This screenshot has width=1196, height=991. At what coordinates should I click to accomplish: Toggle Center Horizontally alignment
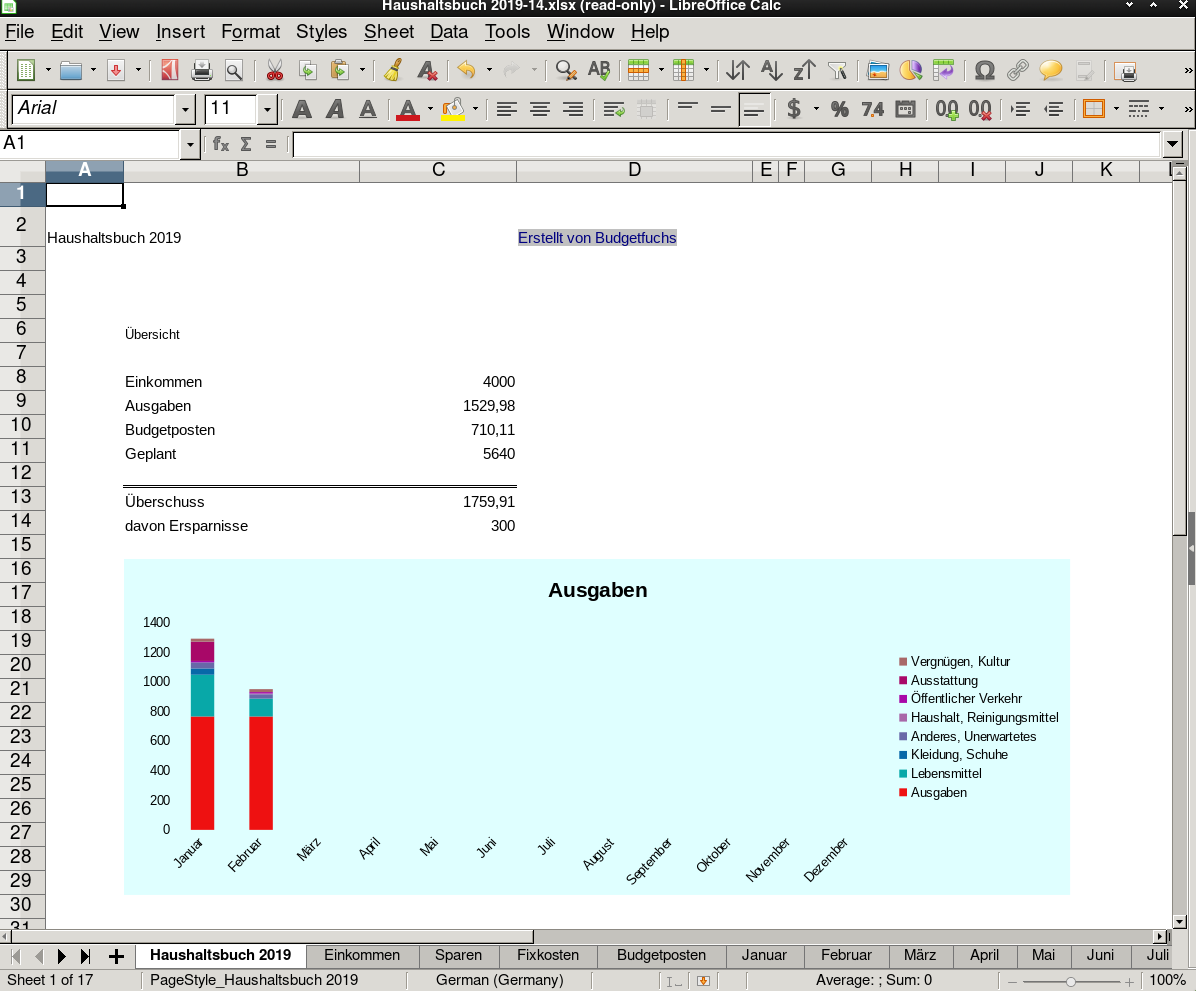540,109
